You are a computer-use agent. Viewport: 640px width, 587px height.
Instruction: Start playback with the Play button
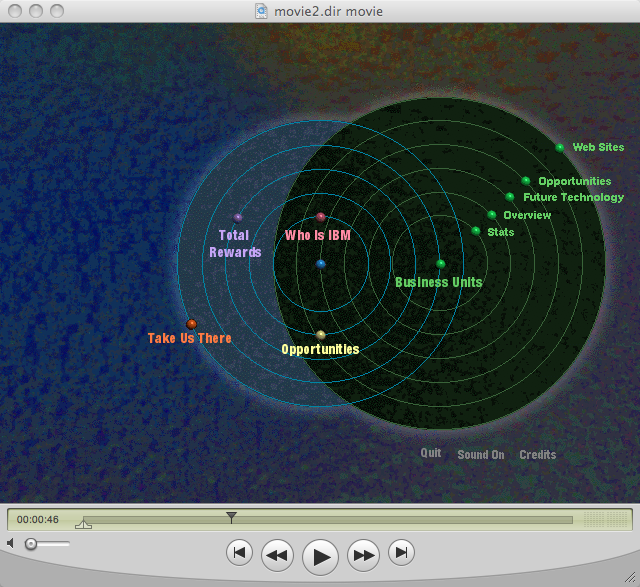(x=320, y=557)
